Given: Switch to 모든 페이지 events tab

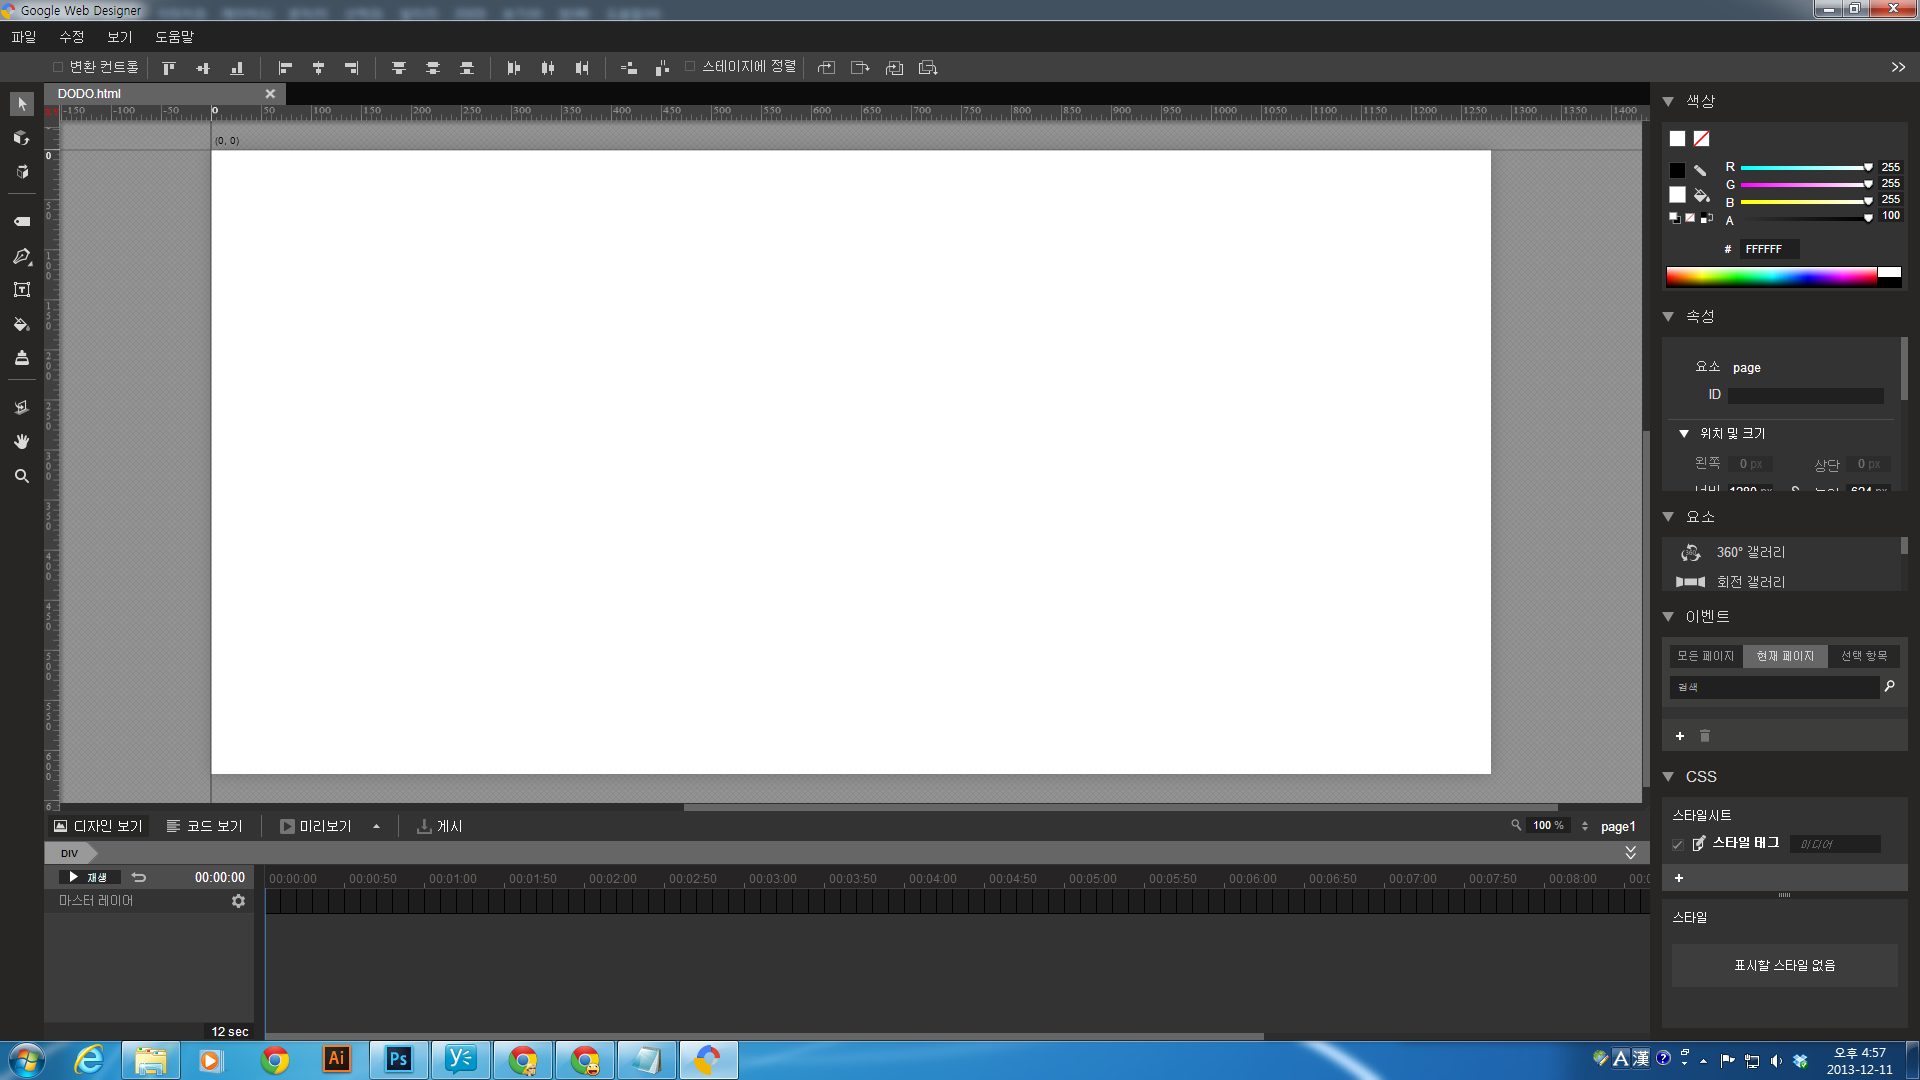Looking at the screenshot, I should [x=1705, y=656].
